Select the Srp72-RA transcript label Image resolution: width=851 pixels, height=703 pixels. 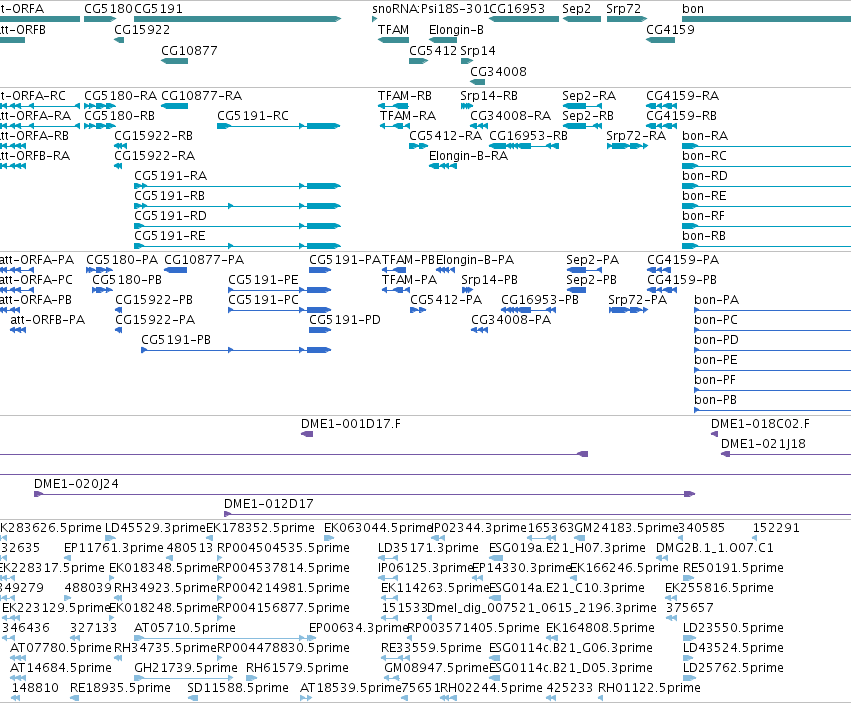click(x=636, y=136)
